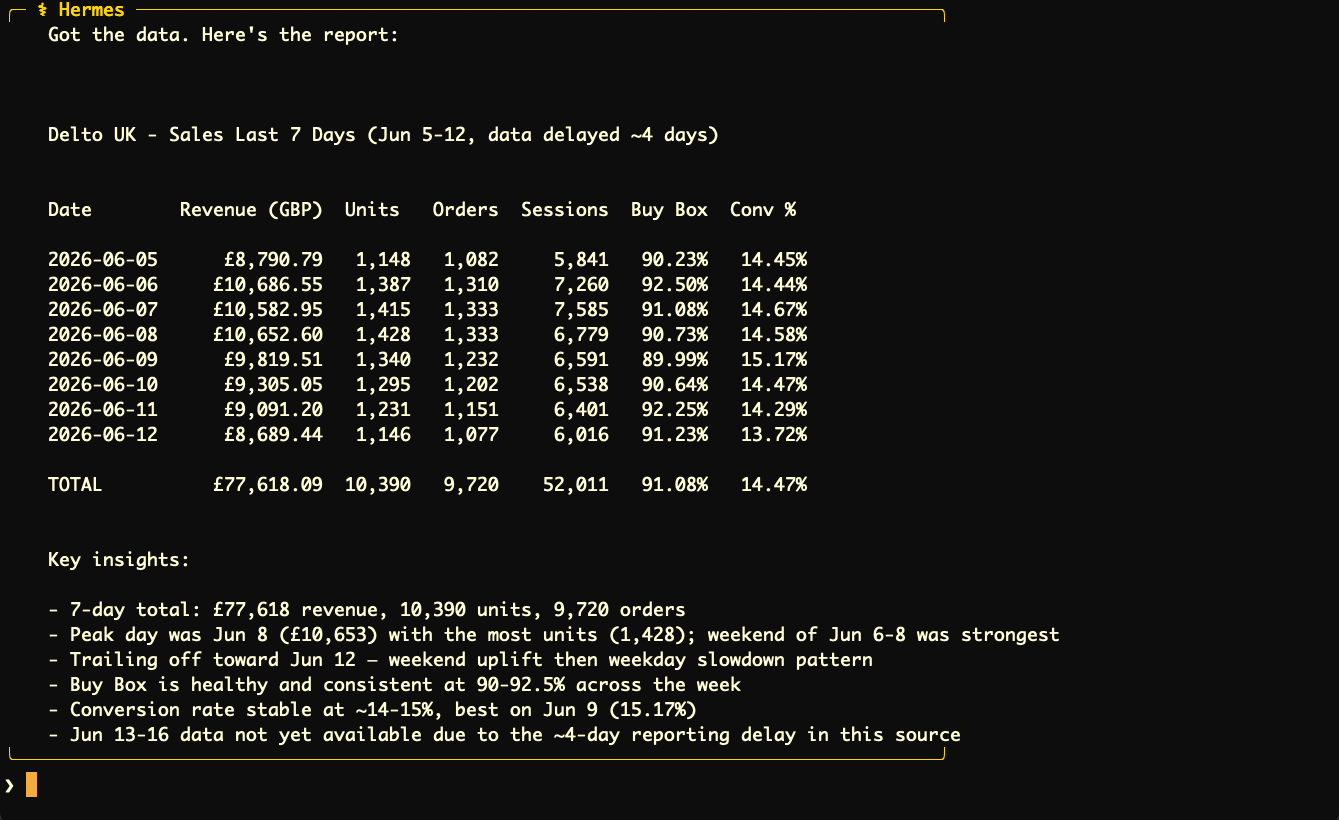This screenshot has width=1339, height=820.
Task: Click revenue value £9,305.05
Action: coord(273,385)
